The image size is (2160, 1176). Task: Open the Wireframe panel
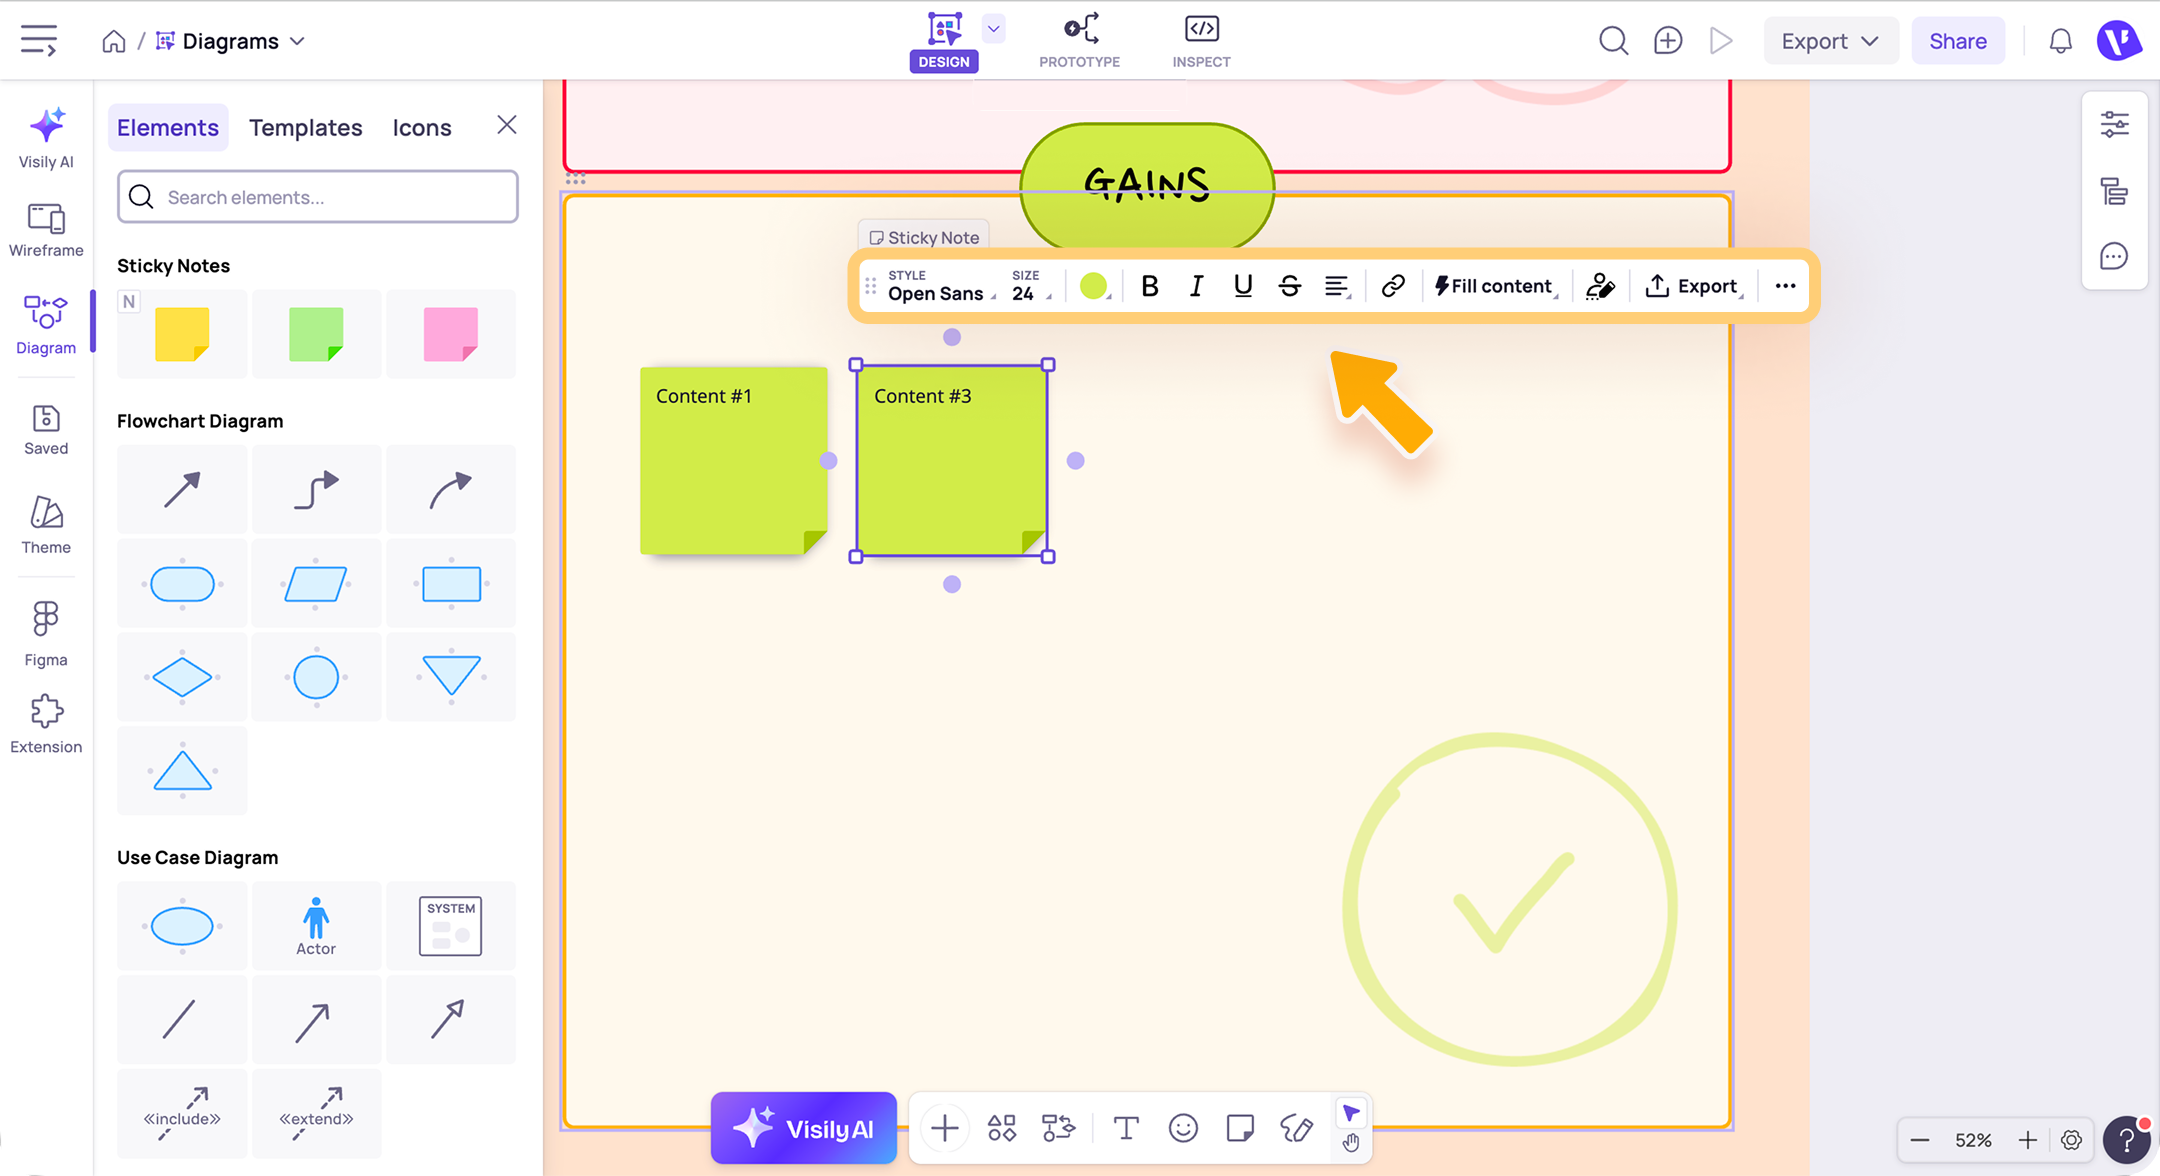(46, 230)
